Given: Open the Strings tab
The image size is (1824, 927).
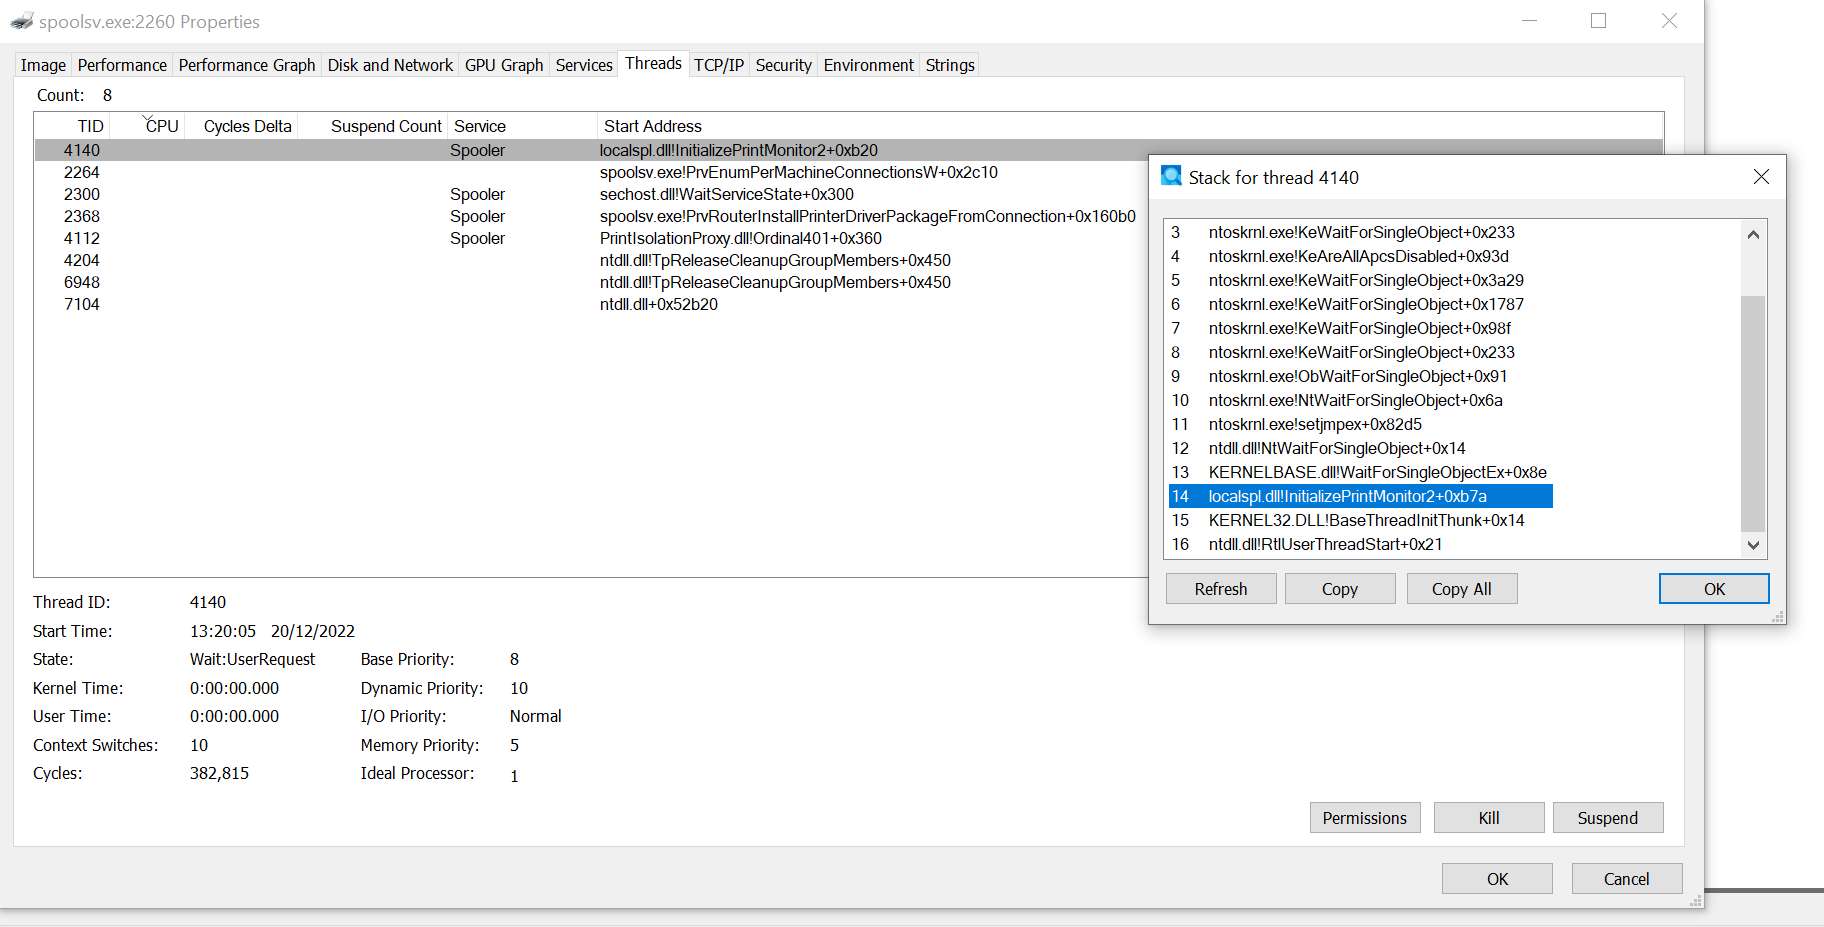Looking at the screenshot, I should (x=949, y=65).
